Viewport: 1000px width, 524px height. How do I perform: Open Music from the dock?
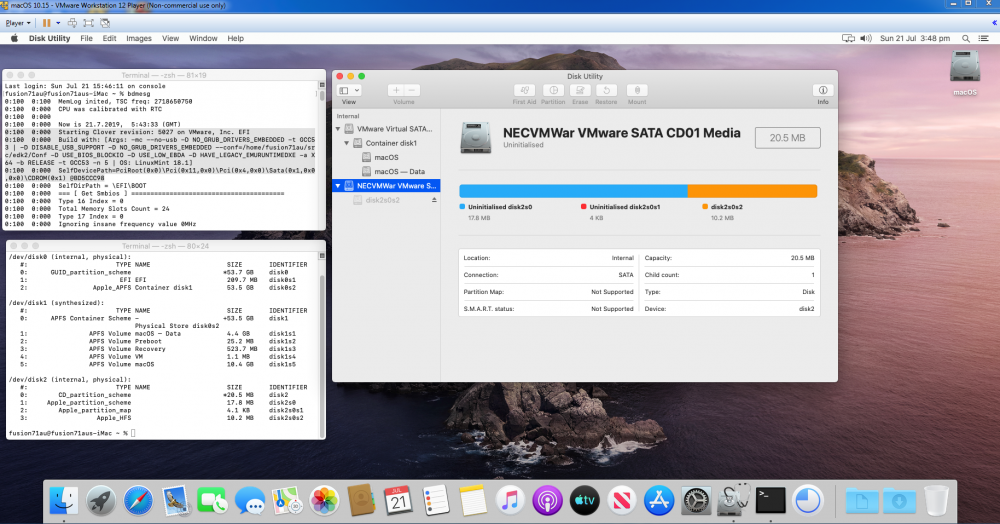pos(510,501)
